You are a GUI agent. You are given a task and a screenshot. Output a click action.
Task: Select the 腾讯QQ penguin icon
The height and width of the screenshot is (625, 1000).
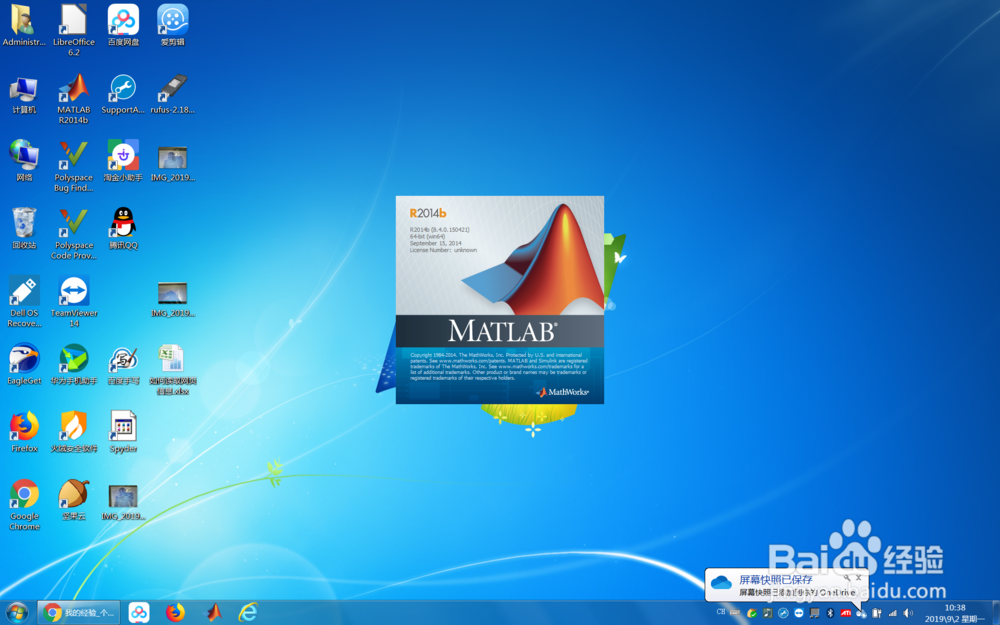tap(123, 228)
